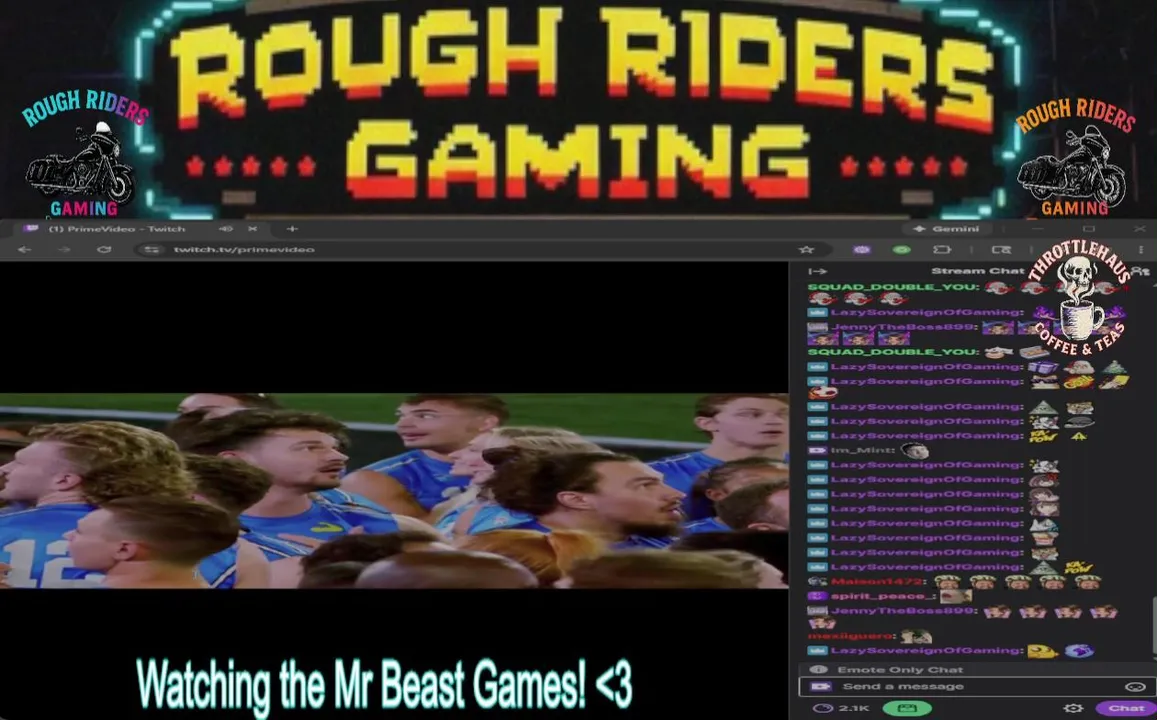Viewport: 1157px width, 720px height.
Task: Click username Maison1472 in chat
Action: tap(877, 582)
